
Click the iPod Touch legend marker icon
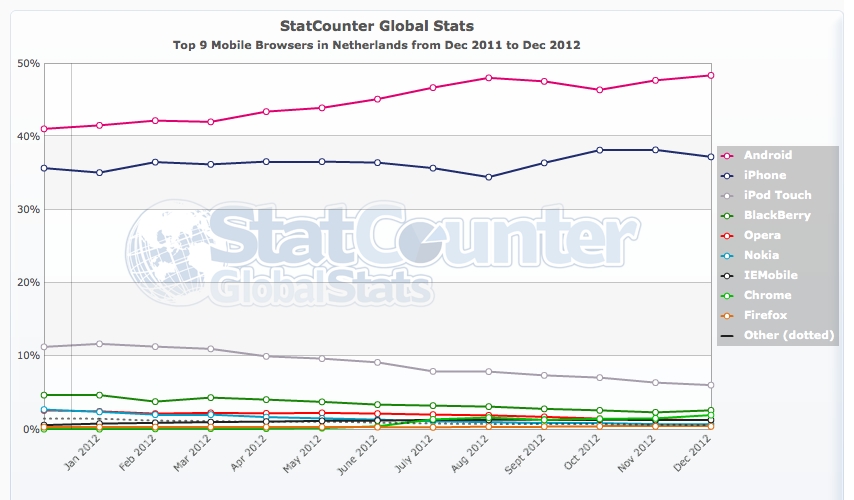coord(726,195)
